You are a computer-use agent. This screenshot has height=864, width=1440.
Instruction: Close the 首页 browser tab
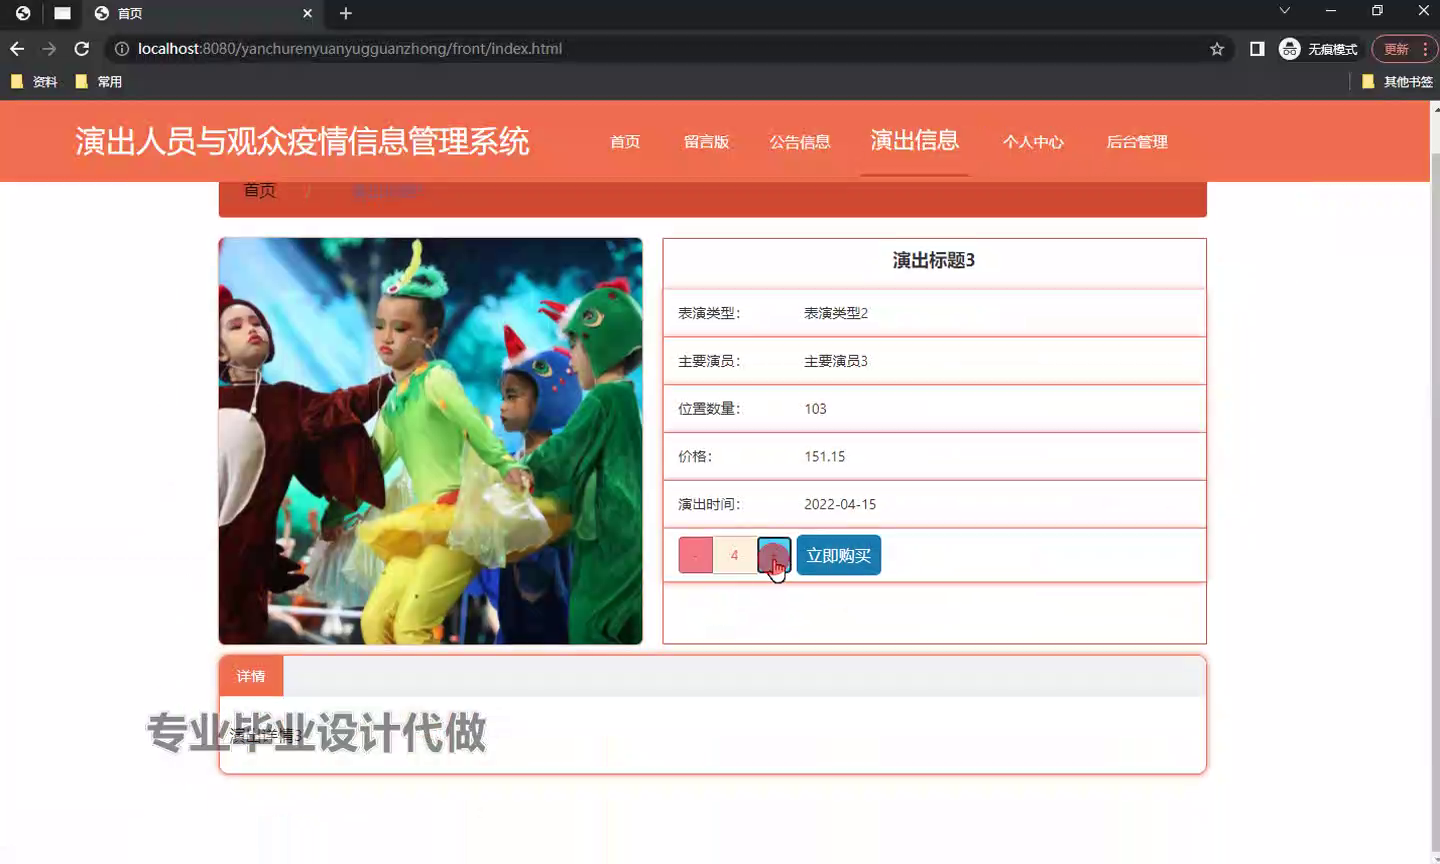pyautogui.click(x=307, y=13)
